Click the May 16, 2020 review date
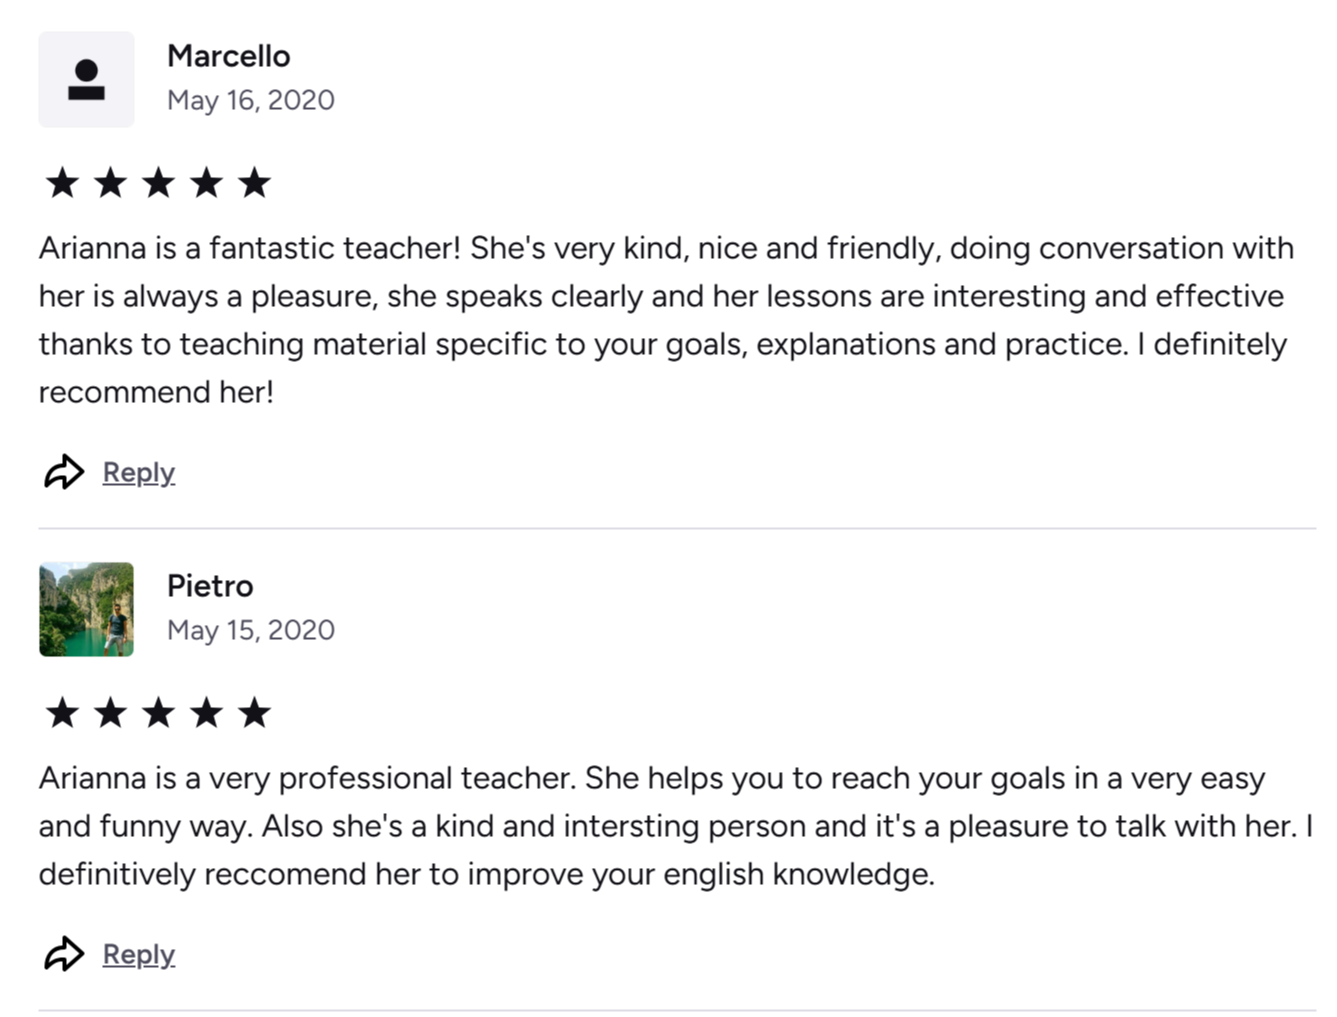The height and width of the screenshot is (1017, 1337). click(x=250, y=100)
